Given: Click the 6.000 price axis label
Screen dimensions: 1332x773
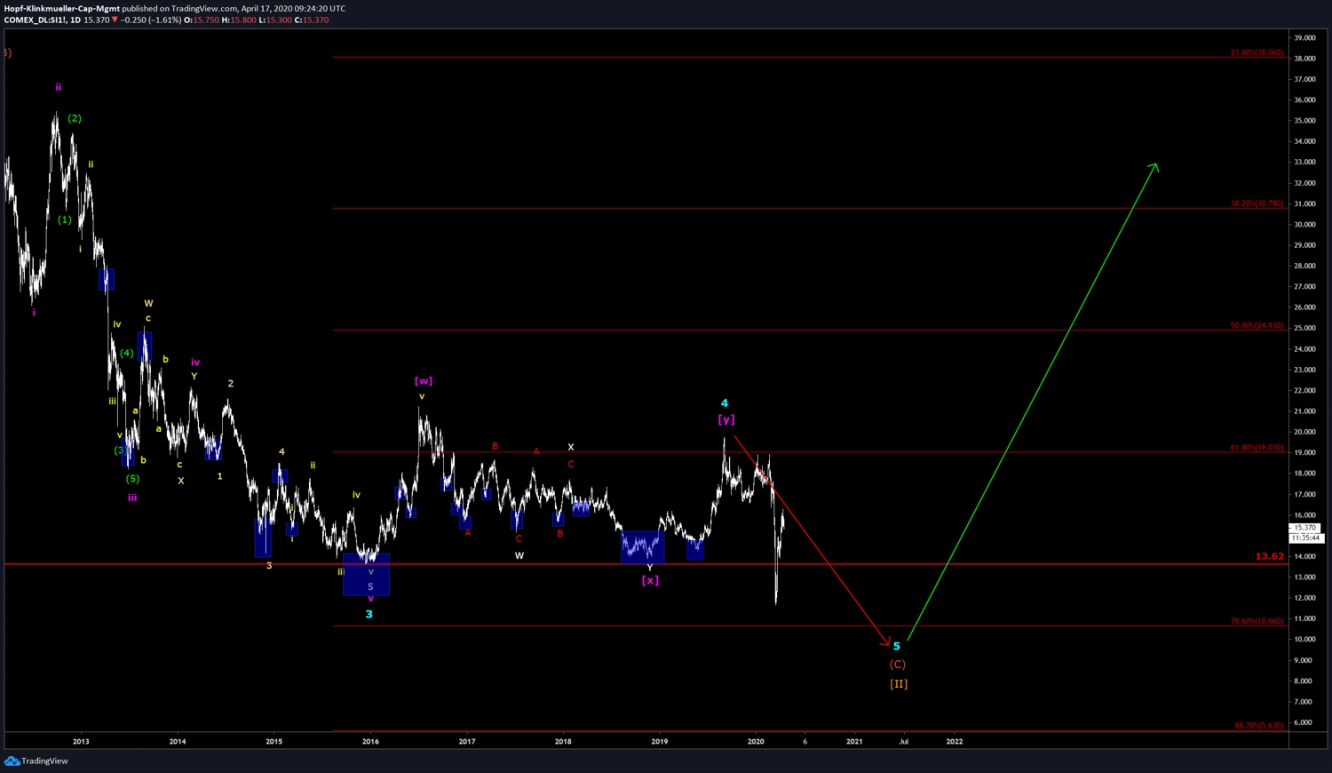Looking at the screenshot, I should point(1304,722).
